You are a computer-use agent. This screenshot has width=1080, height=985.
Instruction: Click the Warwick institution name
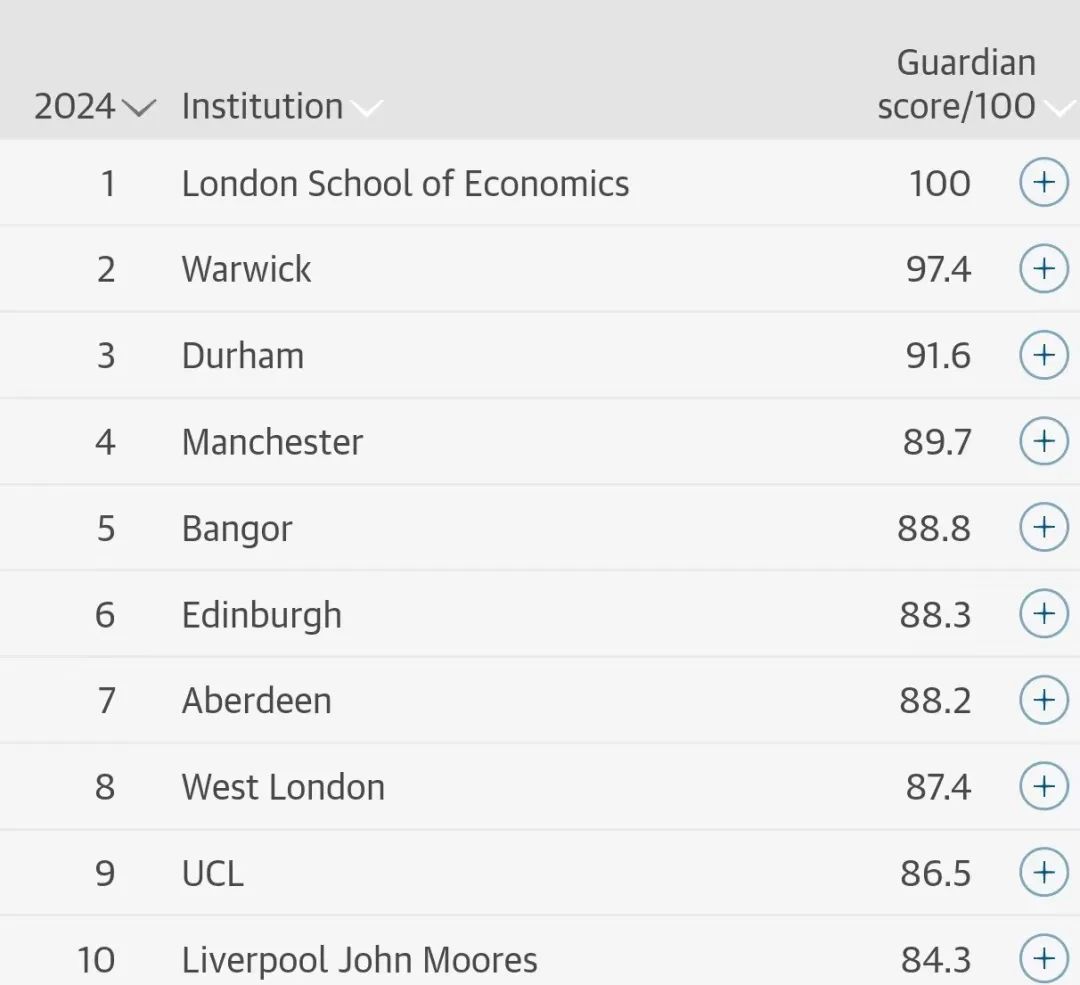point(246,269)
